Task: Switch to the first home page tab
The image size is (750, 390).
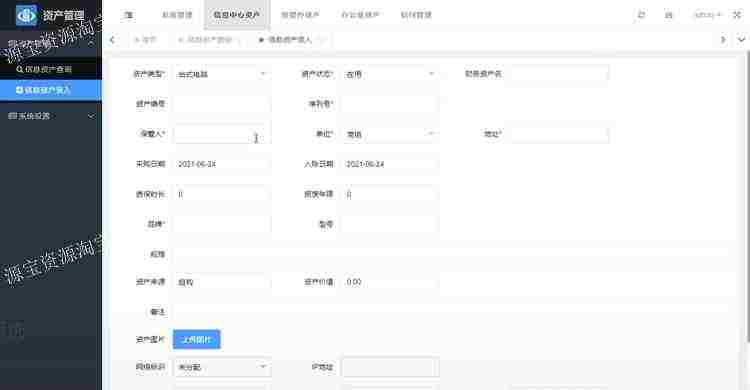Action: pyautogui.click(x=145, y=40)
